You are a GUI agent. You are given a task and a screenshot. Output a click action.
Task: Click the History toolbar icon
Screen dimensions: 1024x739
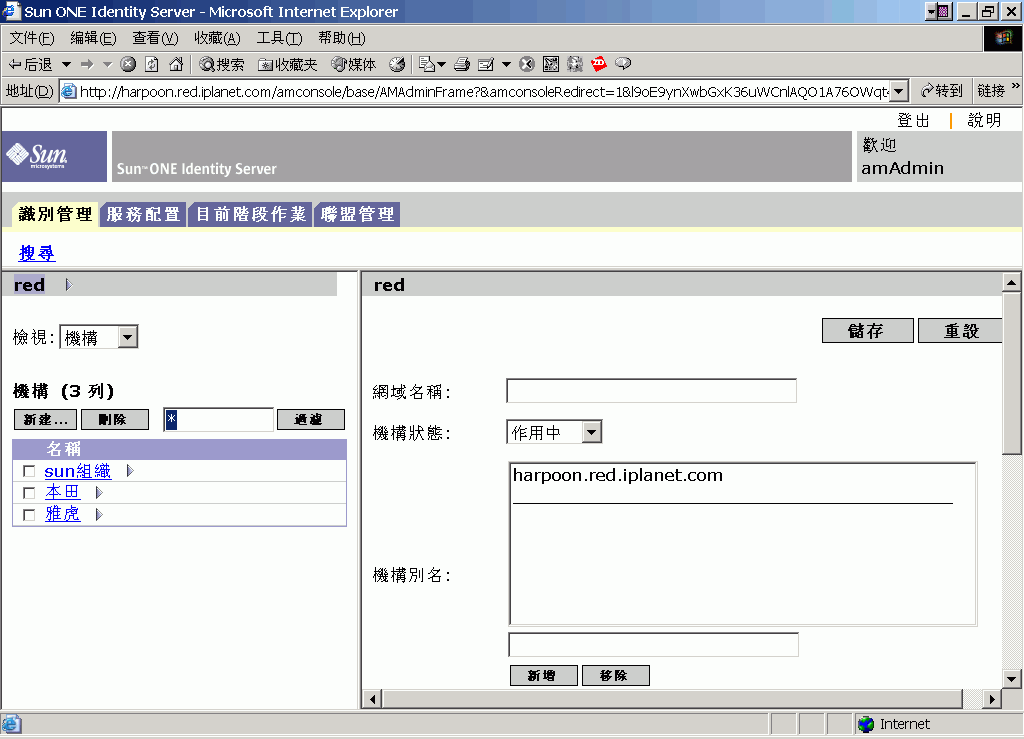[396, 64]
